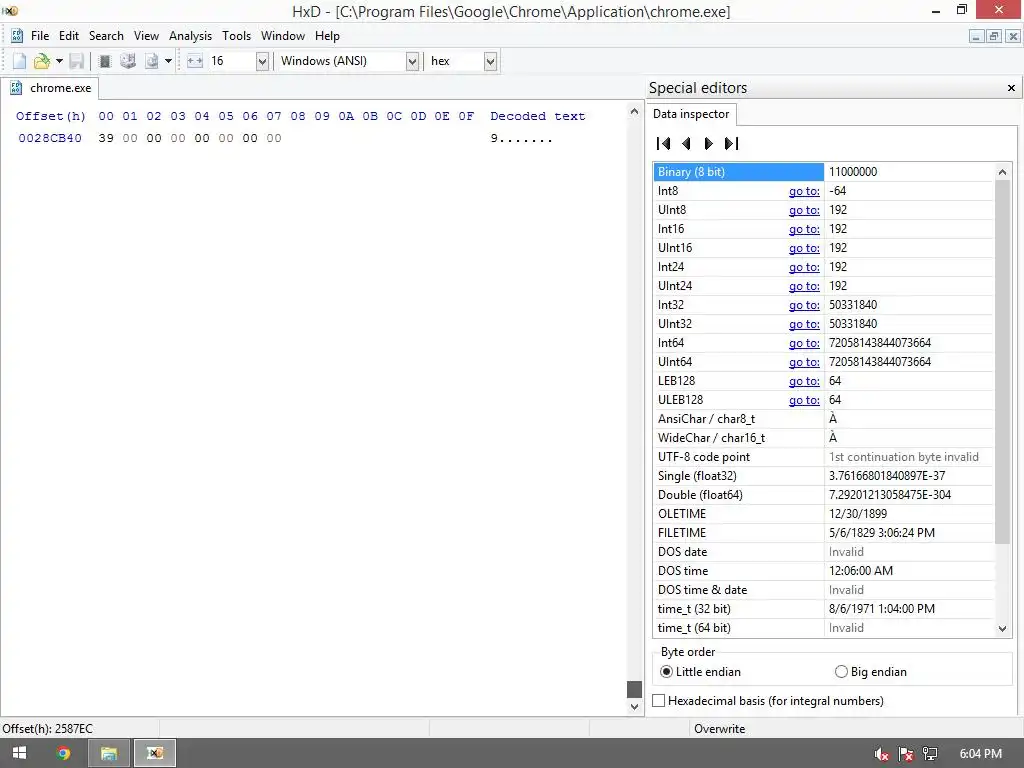Select the Data inspector tab
The height and width of the screenshot is (768, 1024).
691,114
